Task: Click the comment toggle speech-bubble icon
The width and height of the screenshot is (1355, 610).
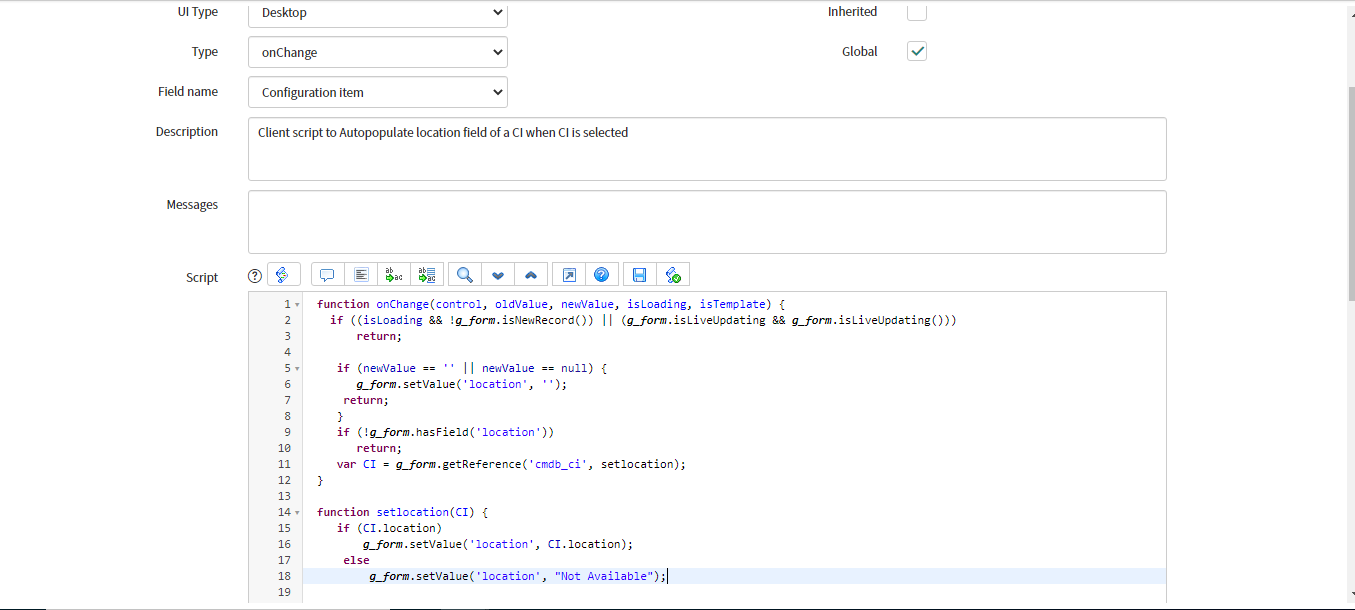Action: (327, 275)
